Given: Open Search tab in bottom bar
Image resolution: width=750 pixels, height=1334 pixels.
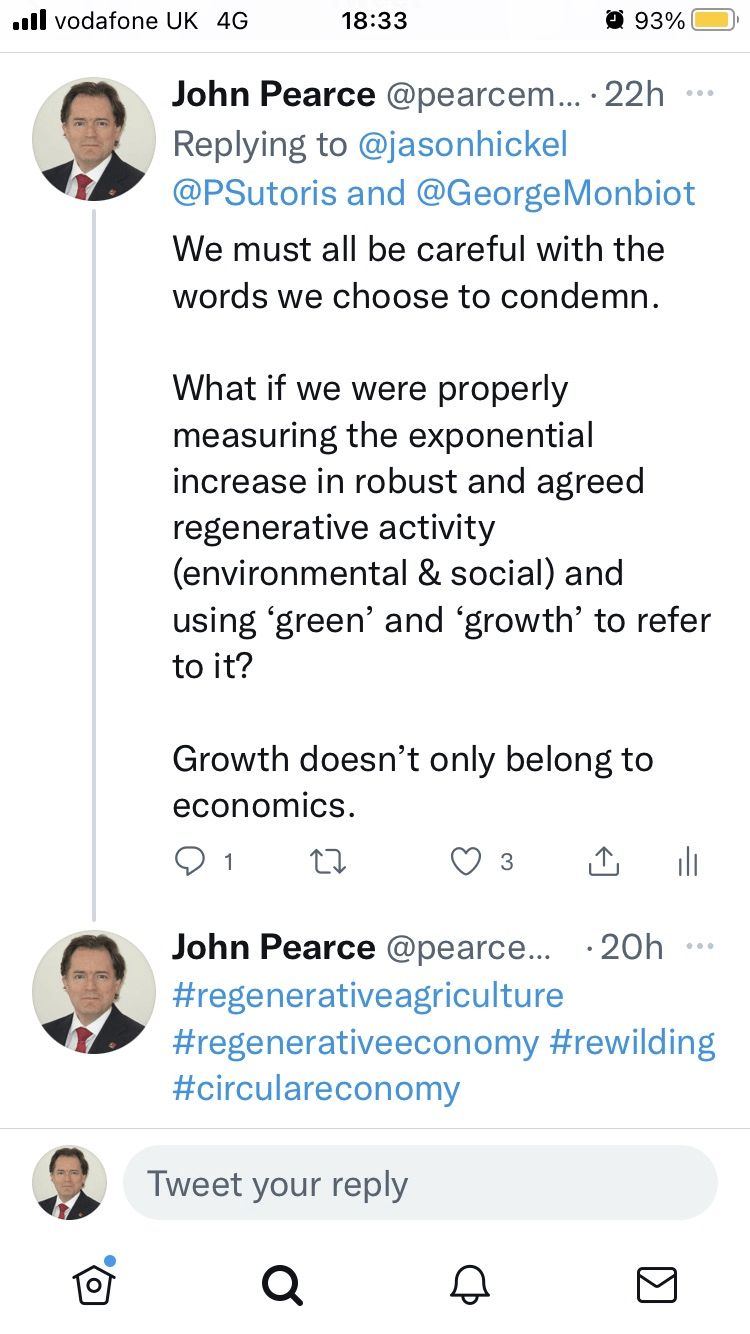Looking at the screenshot, I should 281,1284.
